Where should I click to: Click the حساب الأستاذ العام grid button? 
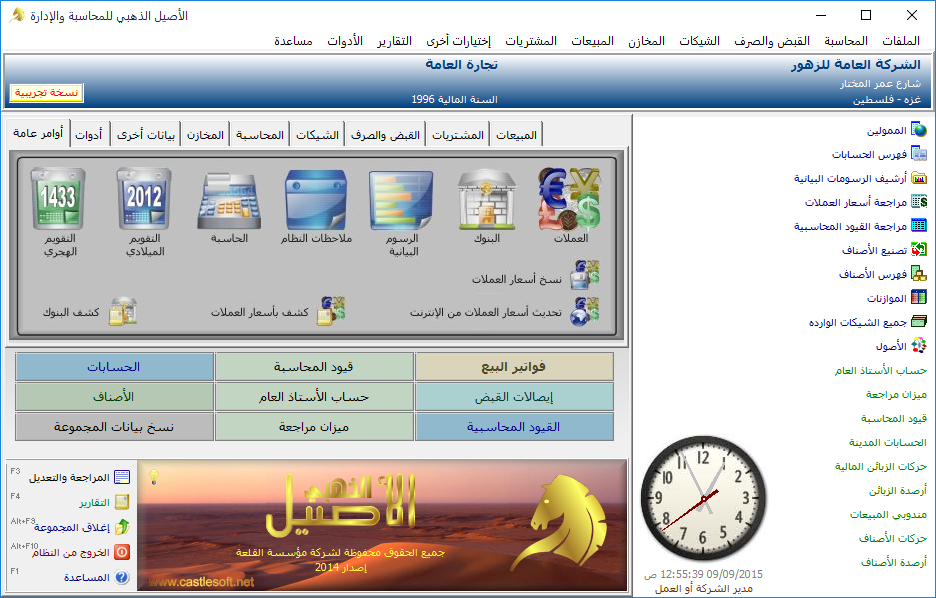tap(314, 396)
